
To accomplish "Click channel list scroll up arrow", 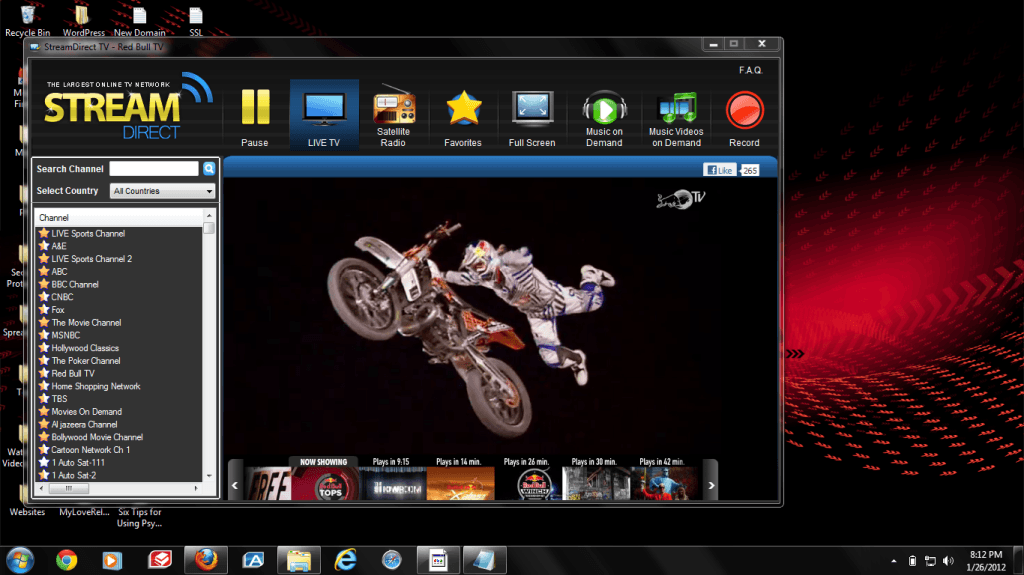I will pos(209,216).
